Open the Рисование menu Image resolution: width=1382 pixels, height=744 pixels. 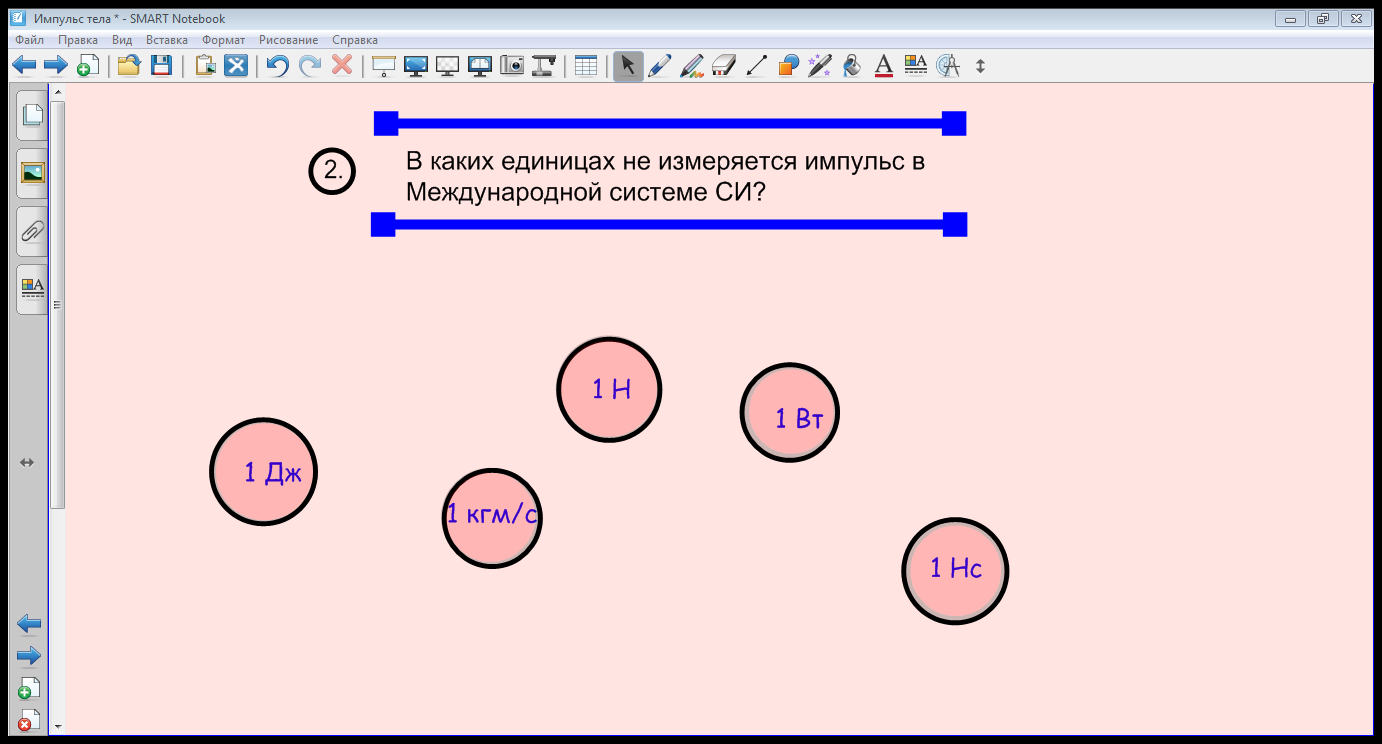point(289,40)
